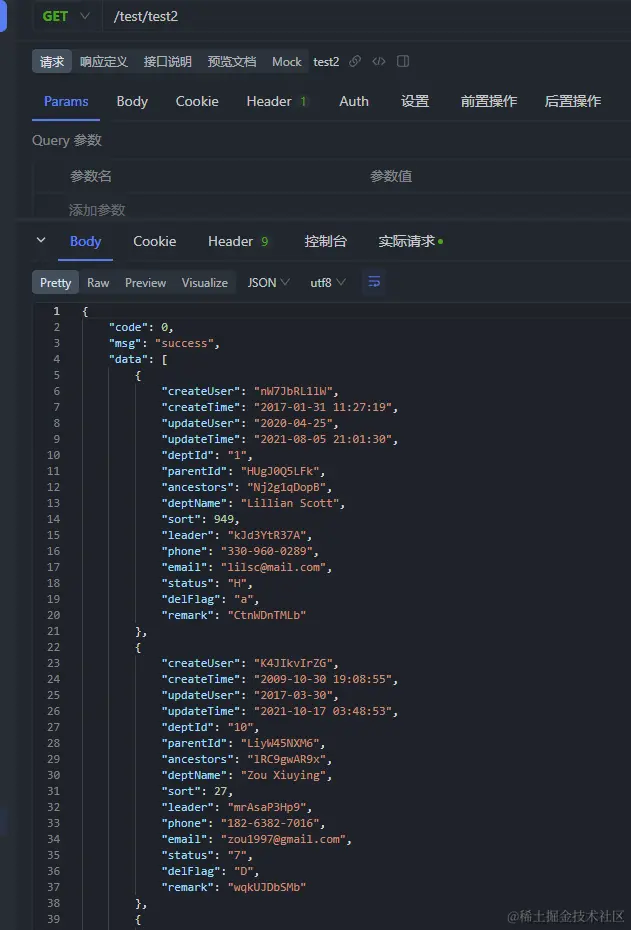Open the 接口说明 tab

167,62
